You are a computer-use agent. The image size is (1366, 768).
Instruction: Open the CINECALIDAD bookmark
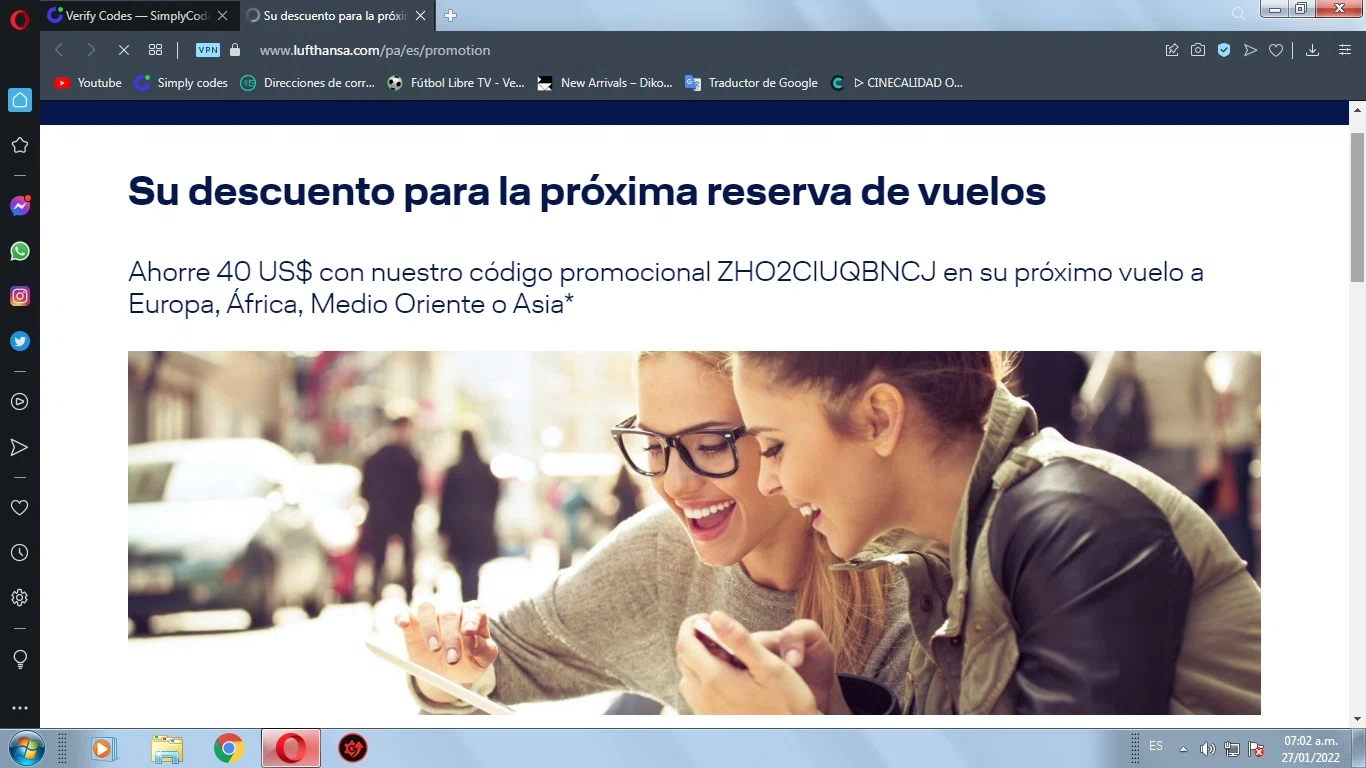897,83
